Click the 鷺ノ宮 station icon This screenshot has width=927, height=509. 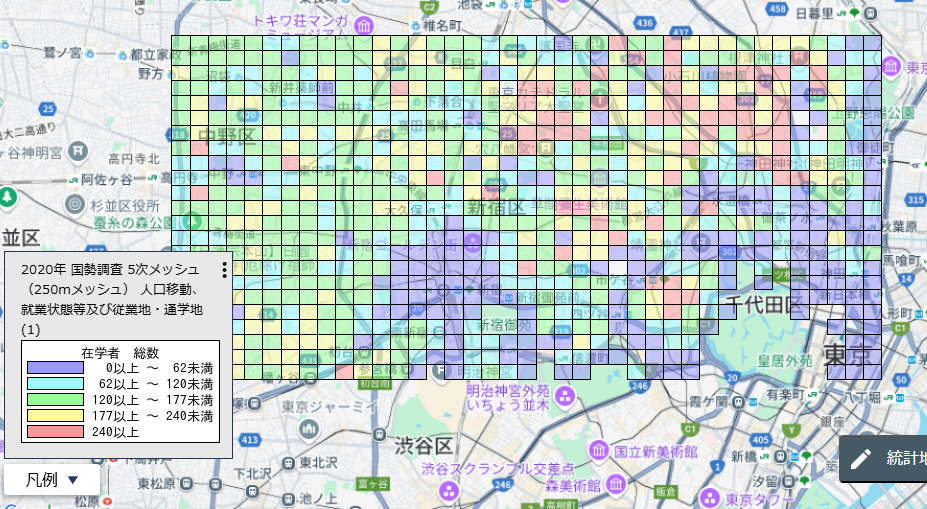89,54
